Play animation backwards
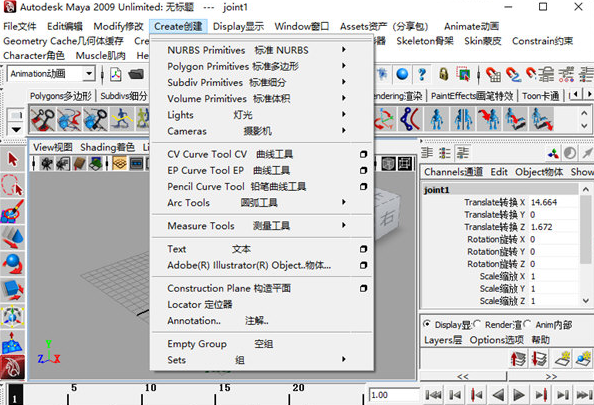This screenshot has height=405, width=594. pyautogui.click(x=498, y=395)
